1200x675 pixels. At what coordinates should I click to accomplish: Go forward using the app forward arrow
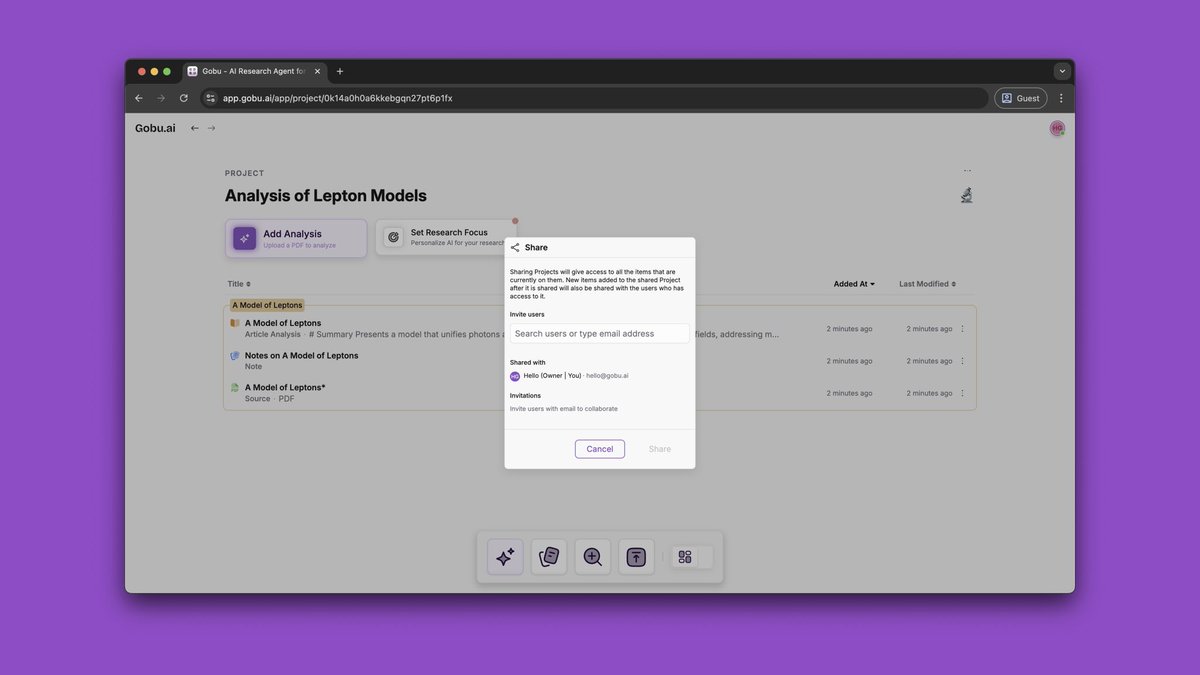click(211, 128)
